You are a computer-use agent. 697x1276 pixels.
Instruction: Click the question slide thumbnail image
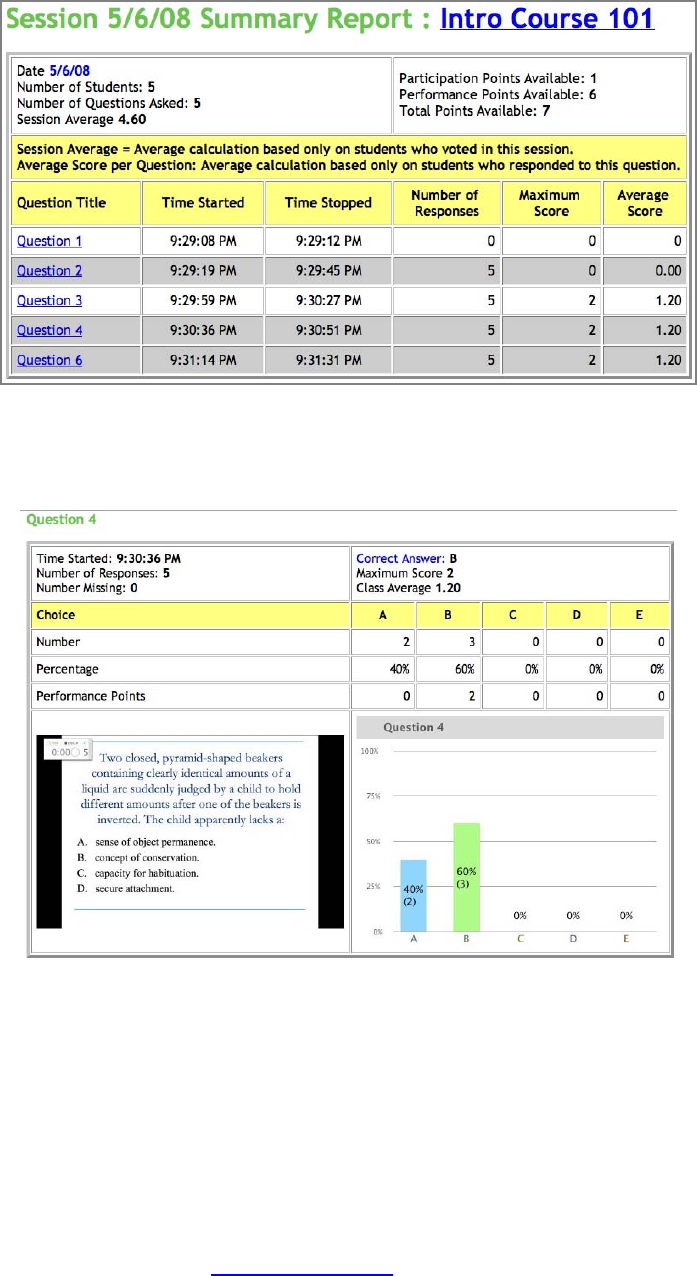coord(190,831)
